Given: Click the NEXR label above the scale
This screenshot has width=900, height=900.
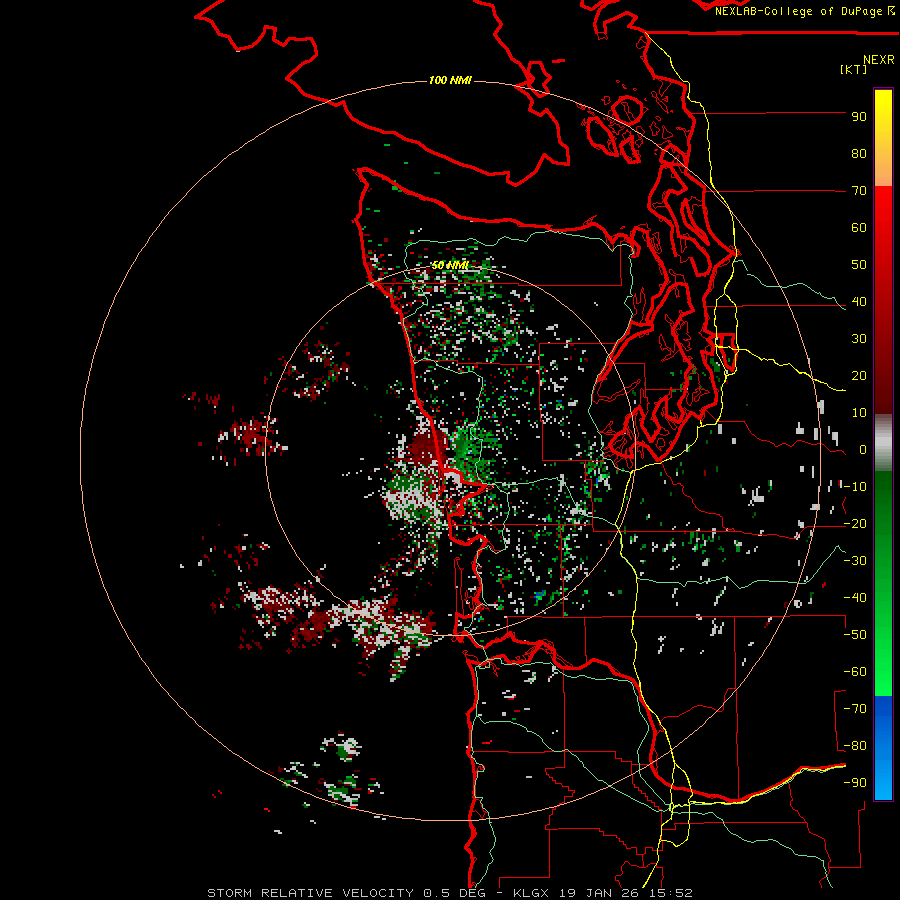Looking at the screenshot, I should pos(879,60).
